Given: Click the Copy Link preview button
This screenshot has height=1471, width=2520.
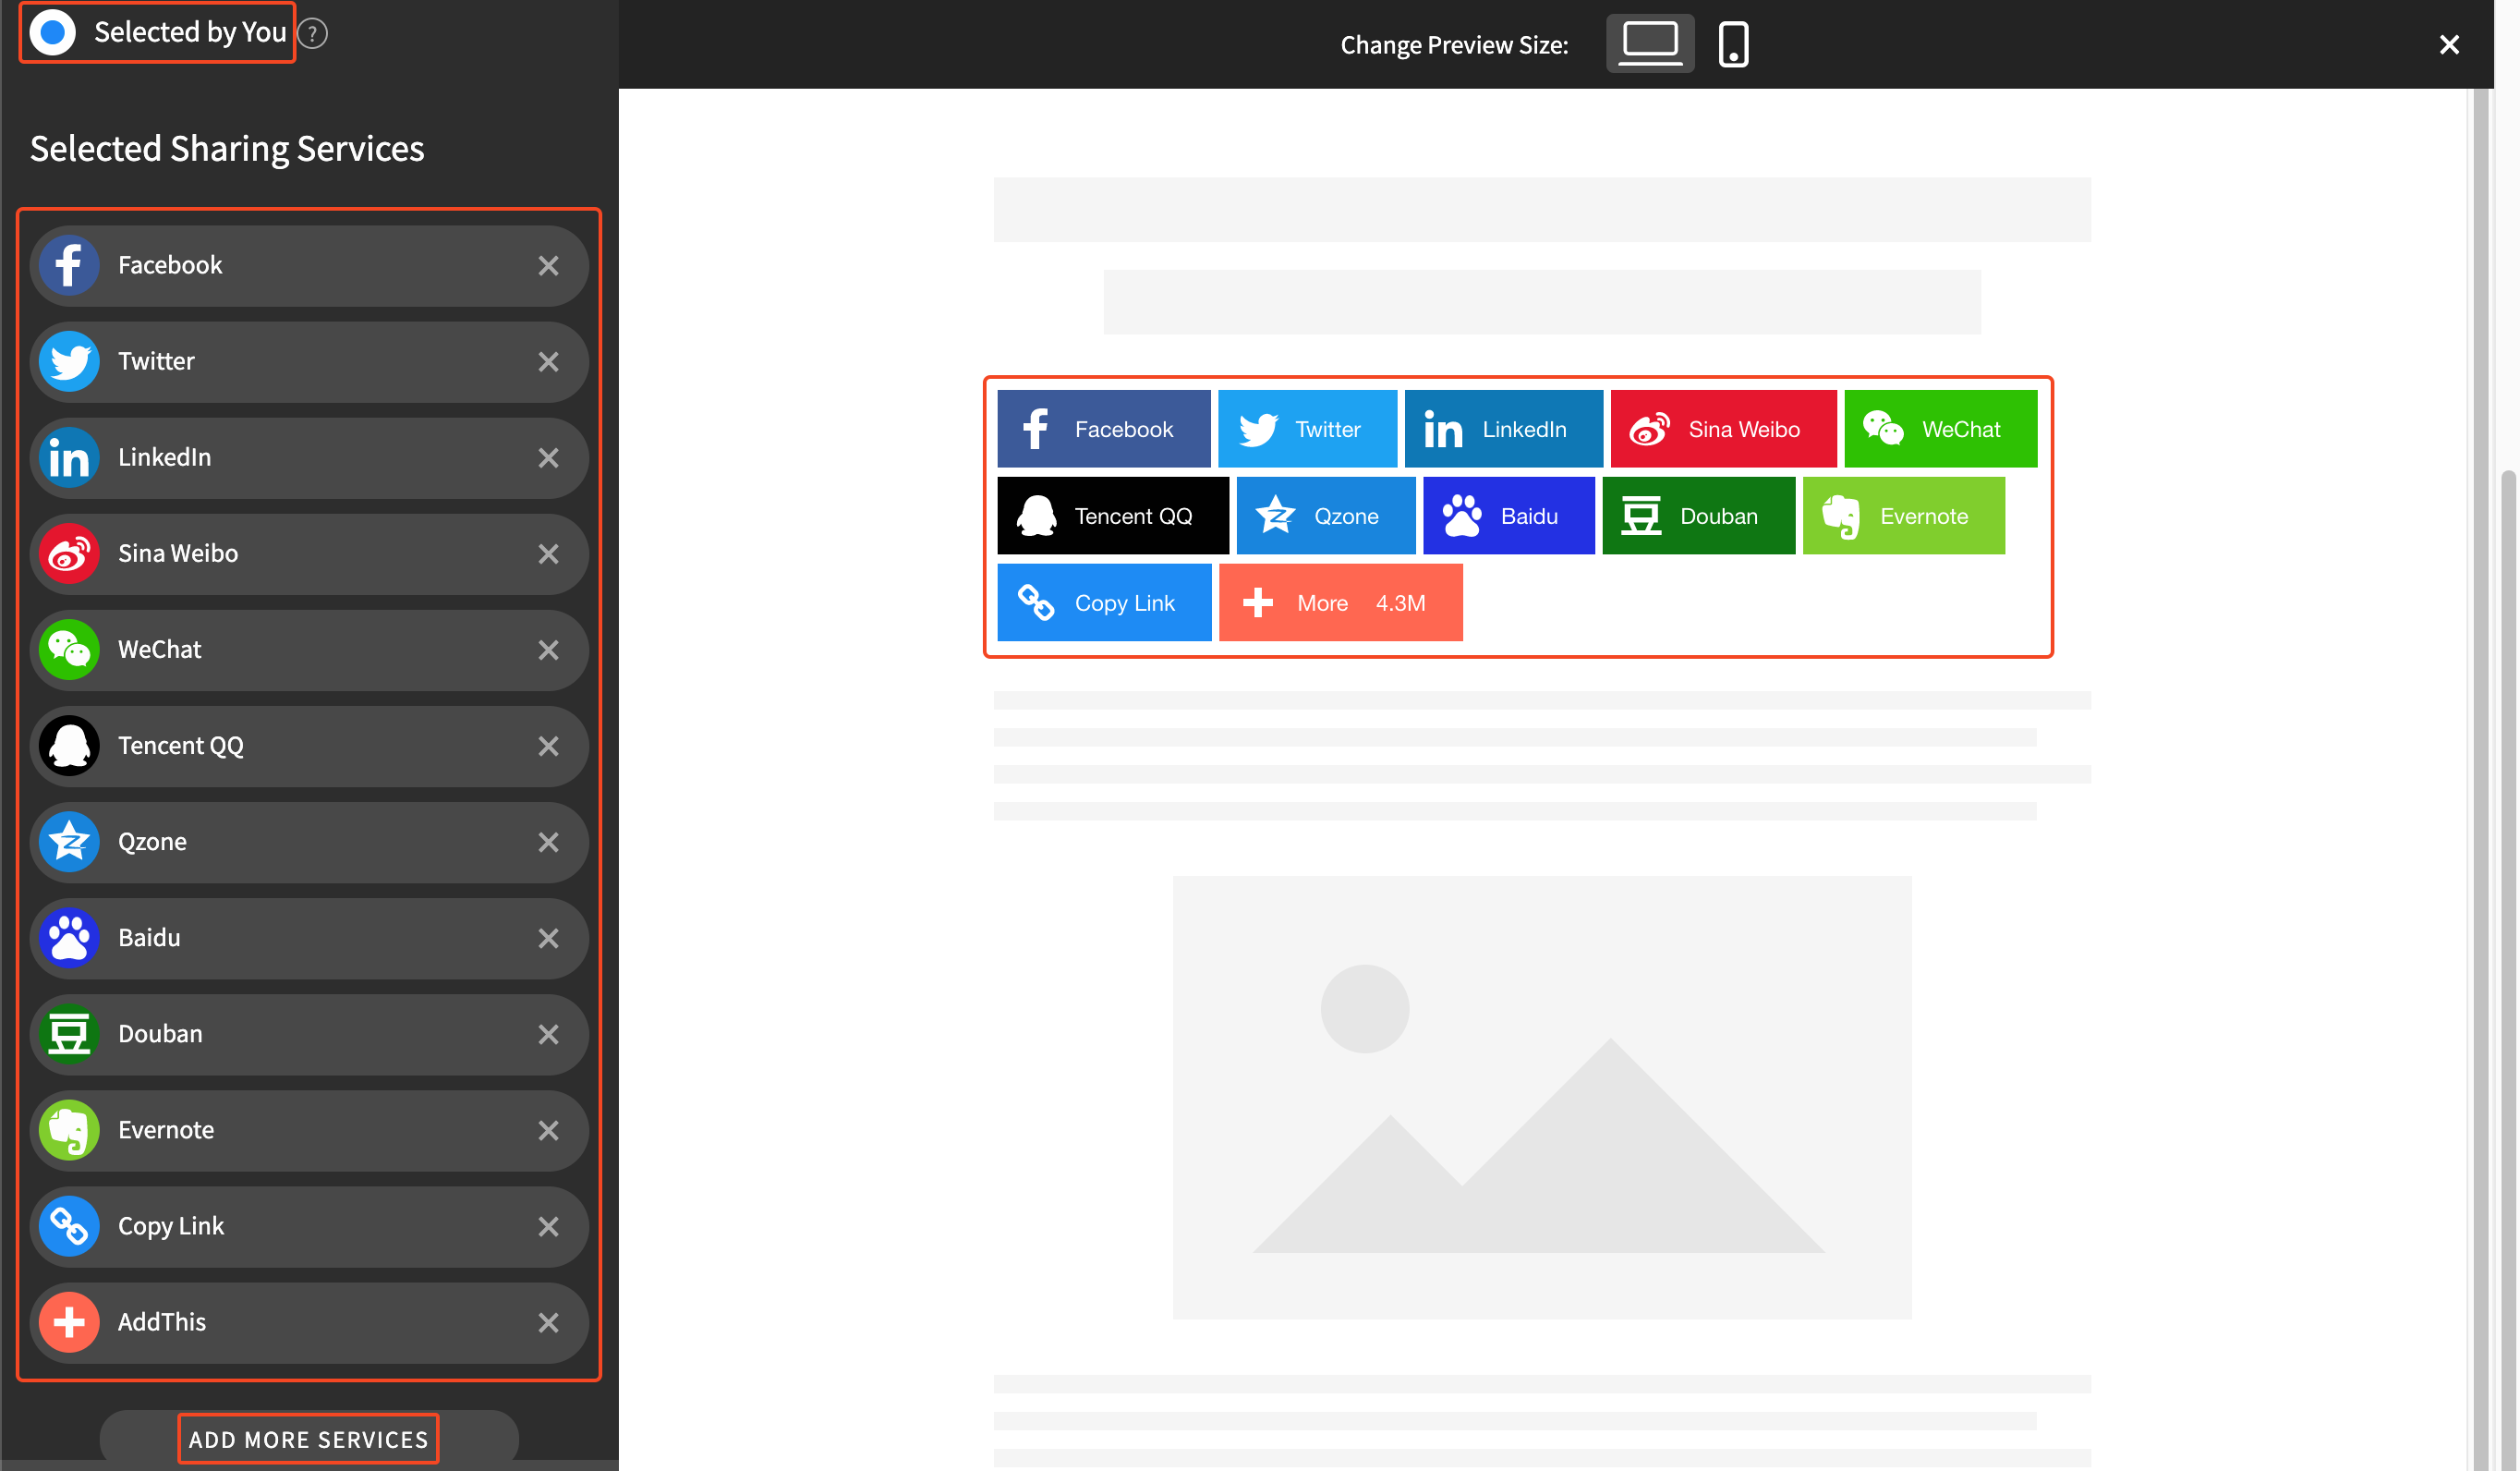Looking at the screenshot, I should 1103,603.
